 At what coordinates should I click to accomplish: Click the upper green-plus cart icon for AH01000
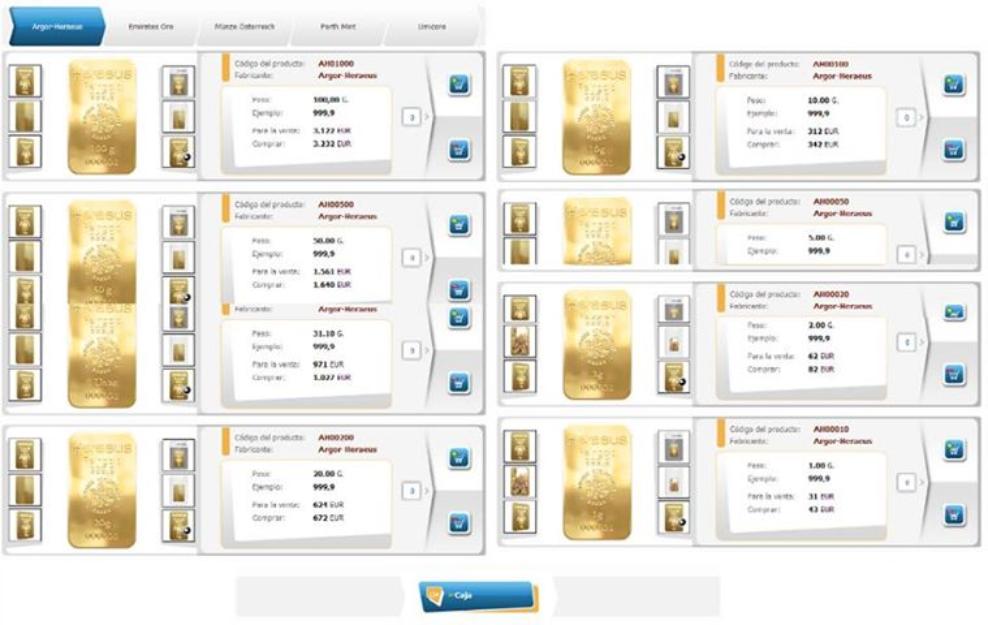click(x=459, y=84)
